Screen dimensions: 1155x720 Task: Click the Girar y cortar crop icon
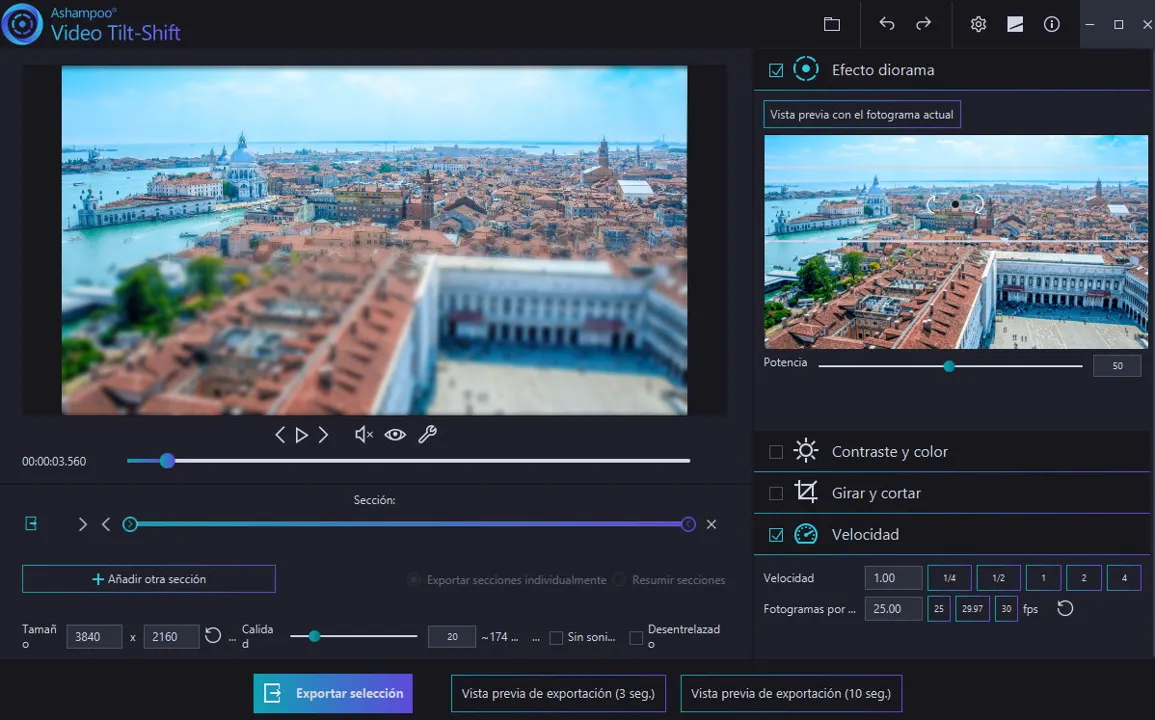coord(806,492)
